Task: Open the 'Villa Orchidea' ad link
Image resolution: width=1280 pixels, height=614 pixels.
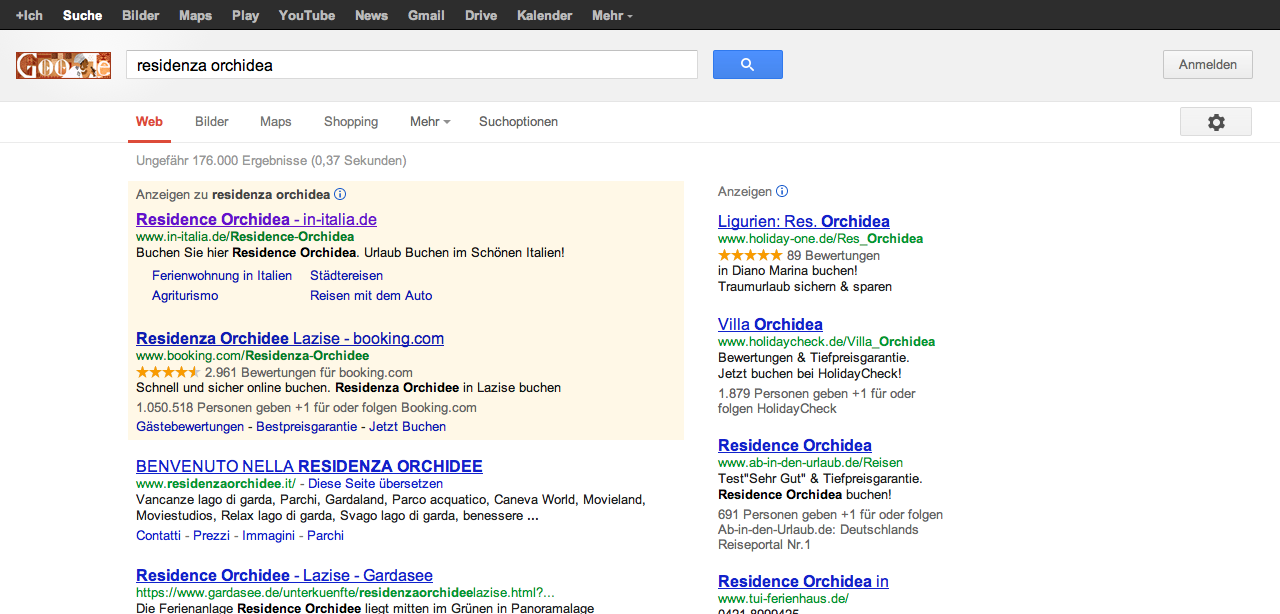Action: [770, 324]
